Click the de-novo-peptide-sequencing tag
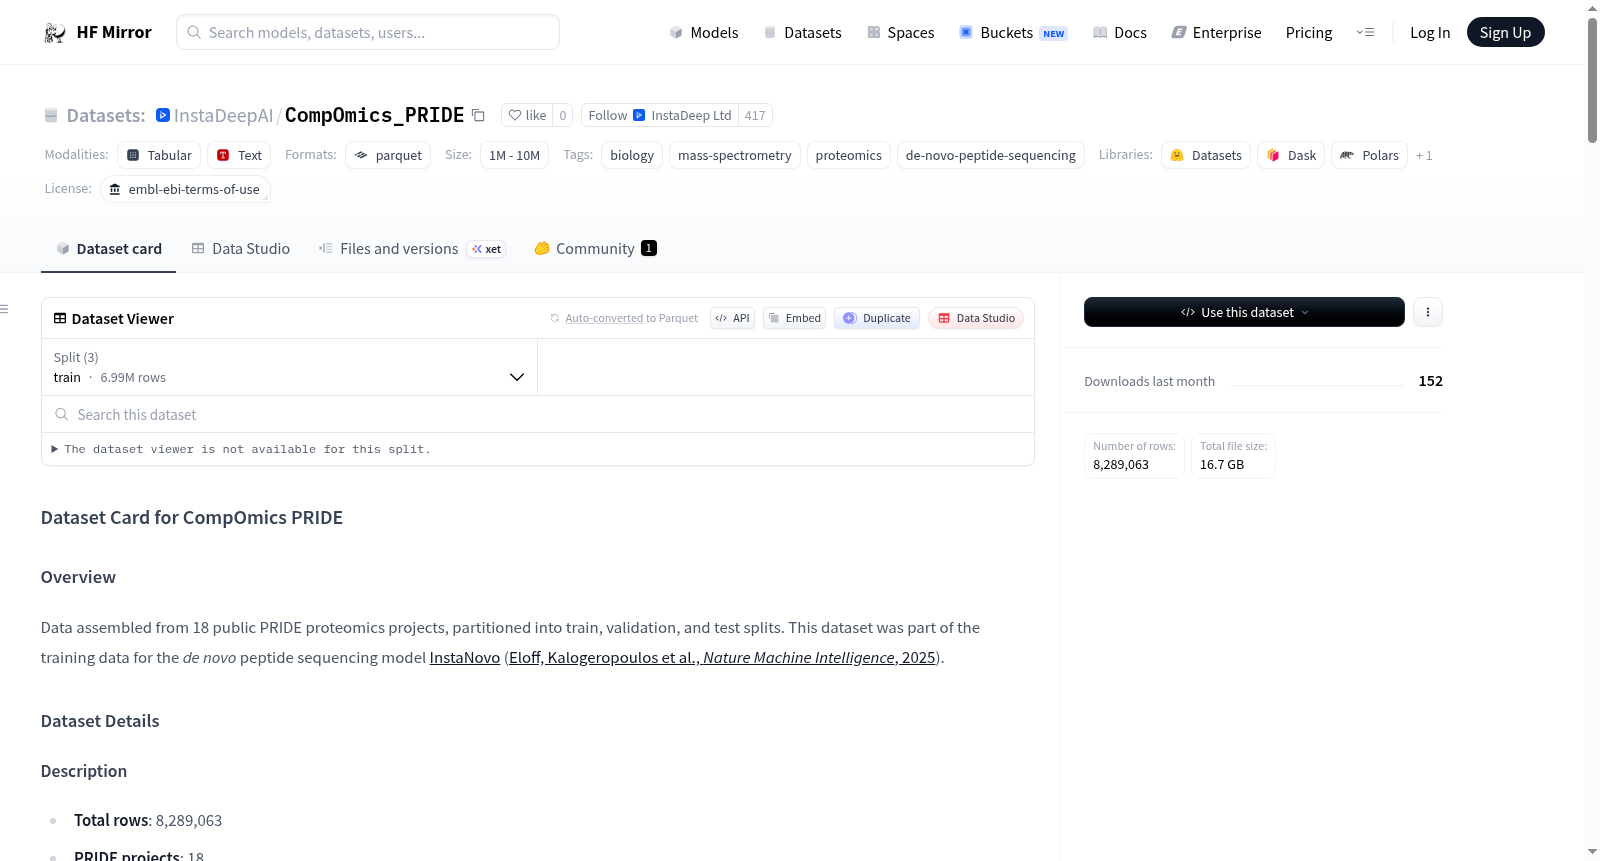This screenshot has width=1600, height=861. pyautogui.click(x=991, y=155)
